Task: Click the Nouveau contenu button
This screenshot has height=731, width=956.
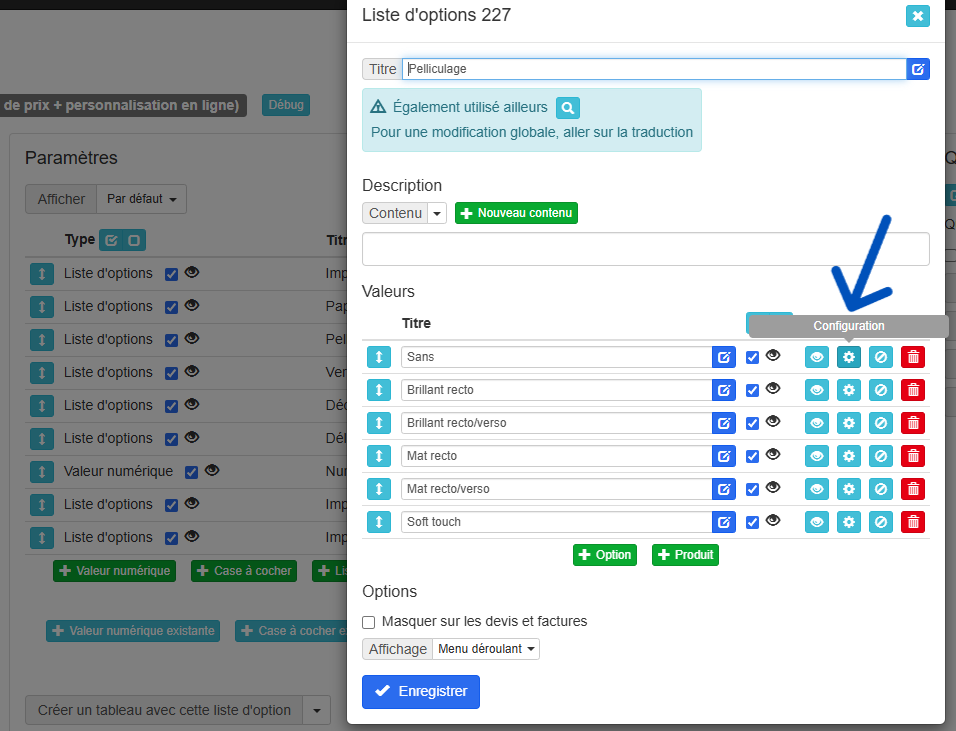Action: click(x=516, y=213)
